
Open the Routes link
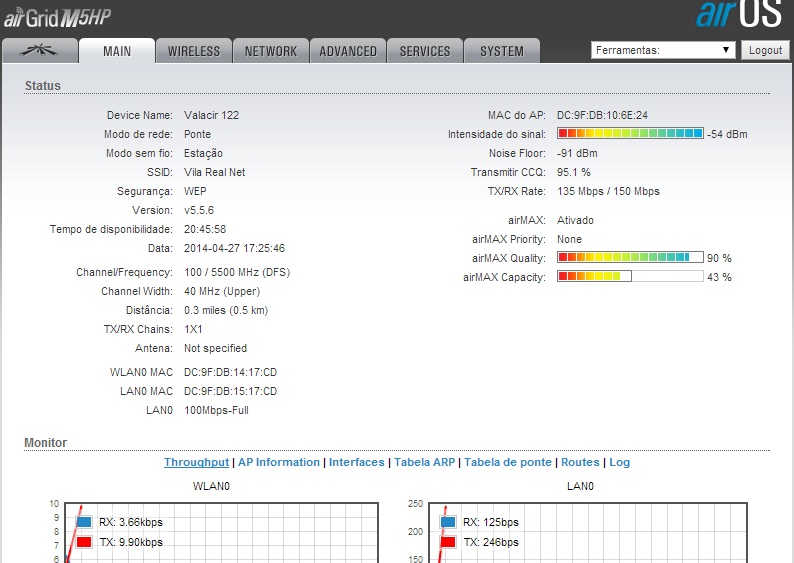(x=580, y=462)
